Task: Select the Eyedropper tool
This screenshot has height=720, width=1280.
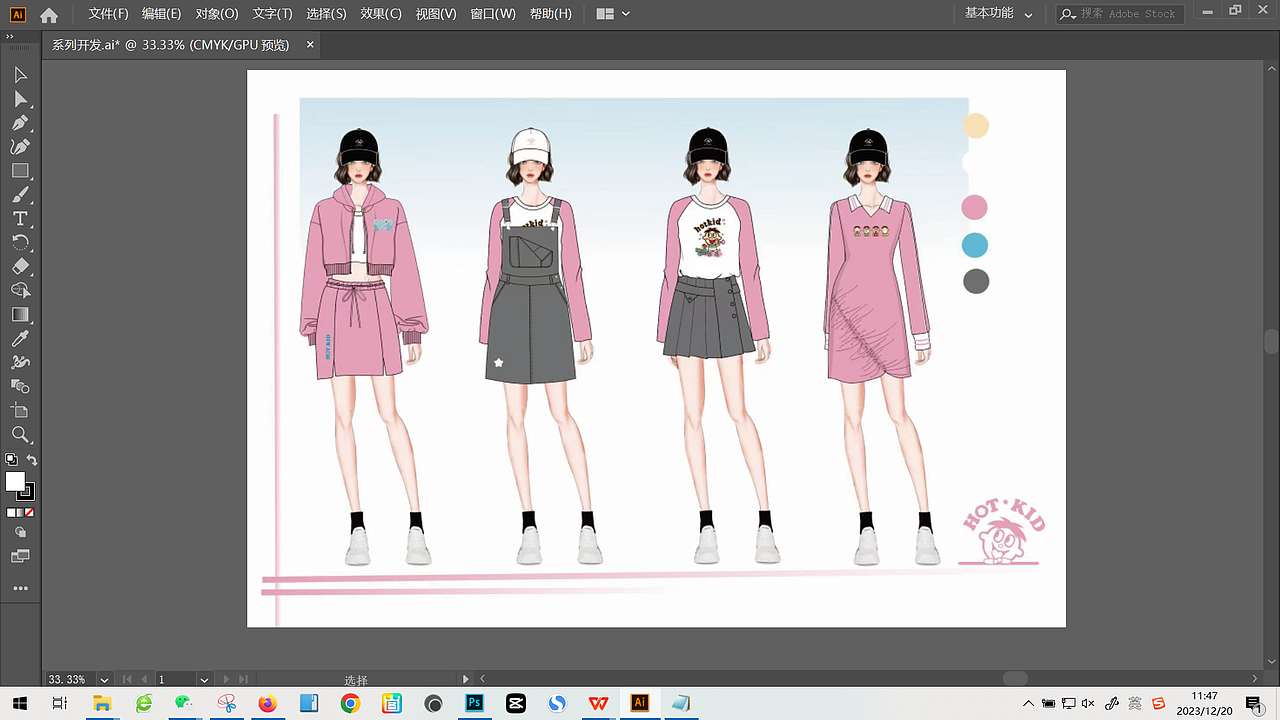Action: 20,339
